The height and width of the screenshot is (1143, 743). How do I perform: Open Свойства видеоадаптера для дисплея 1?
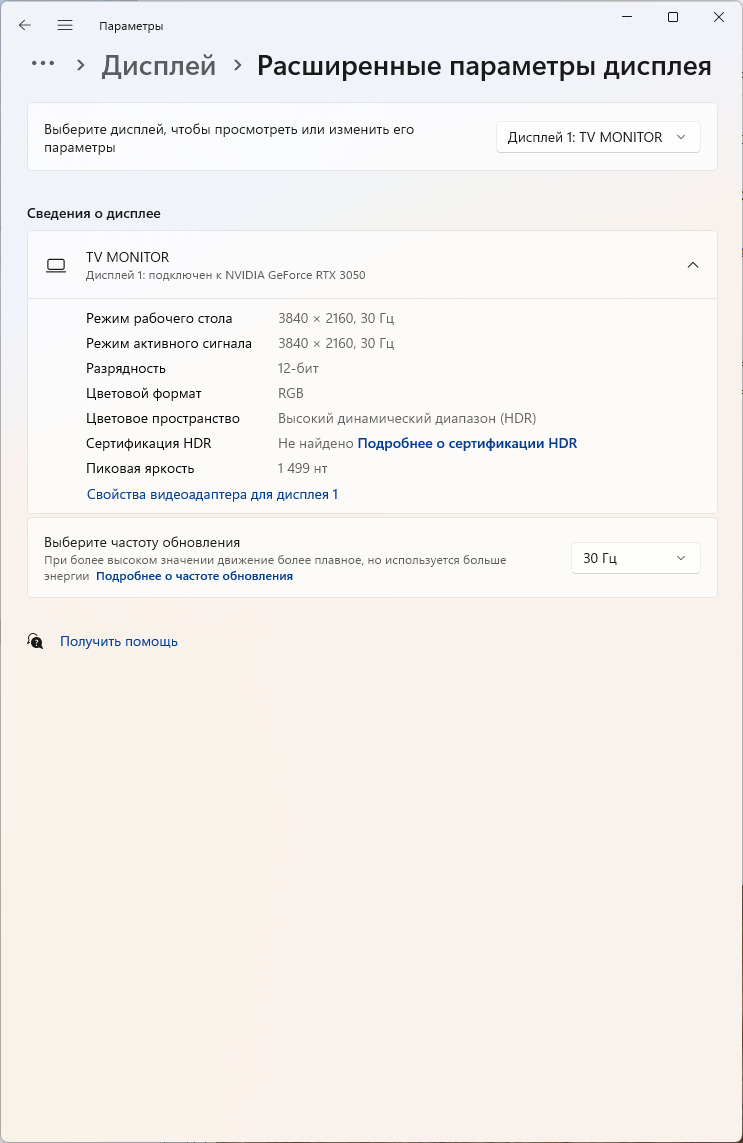(x=212, y=494)
